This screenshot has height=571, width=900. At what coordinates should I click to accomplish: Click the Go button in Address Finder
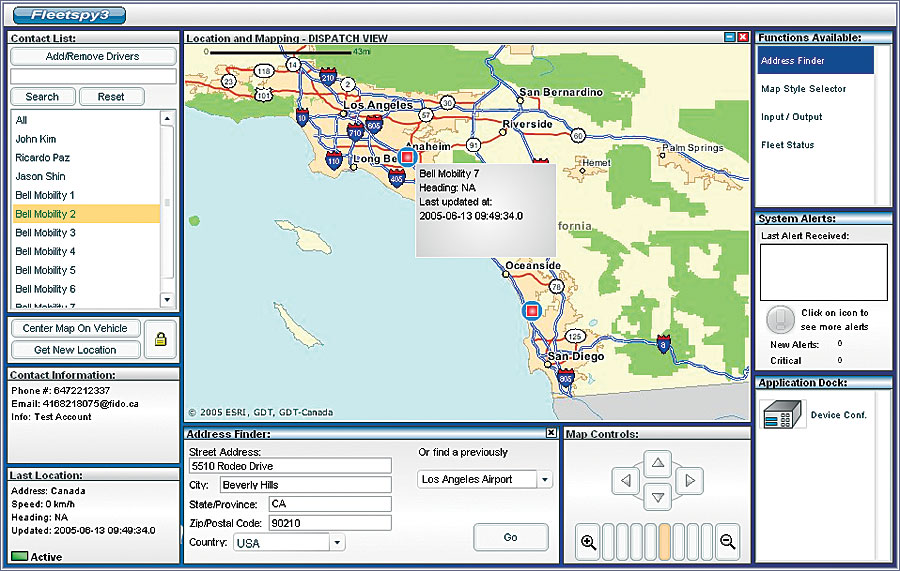click(510, 538)
